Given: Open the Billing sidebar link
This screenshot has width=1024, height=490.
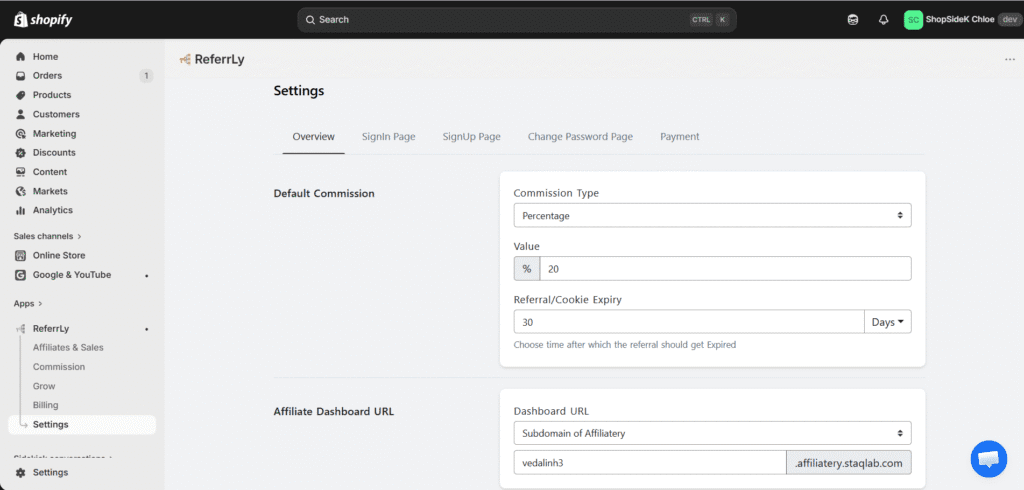Looking at the screenshot, I should (45, 405).
